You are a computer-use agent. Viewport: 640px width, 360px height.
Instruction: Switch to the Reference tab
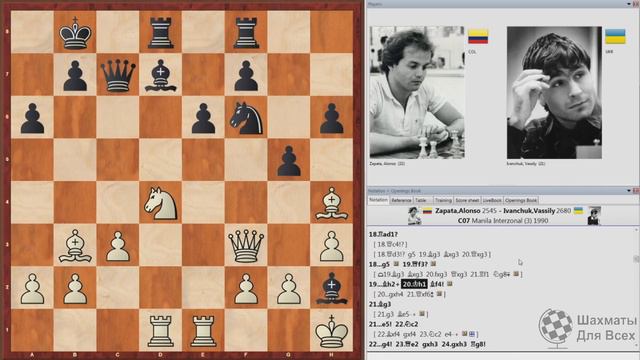[x=401, y=200]
